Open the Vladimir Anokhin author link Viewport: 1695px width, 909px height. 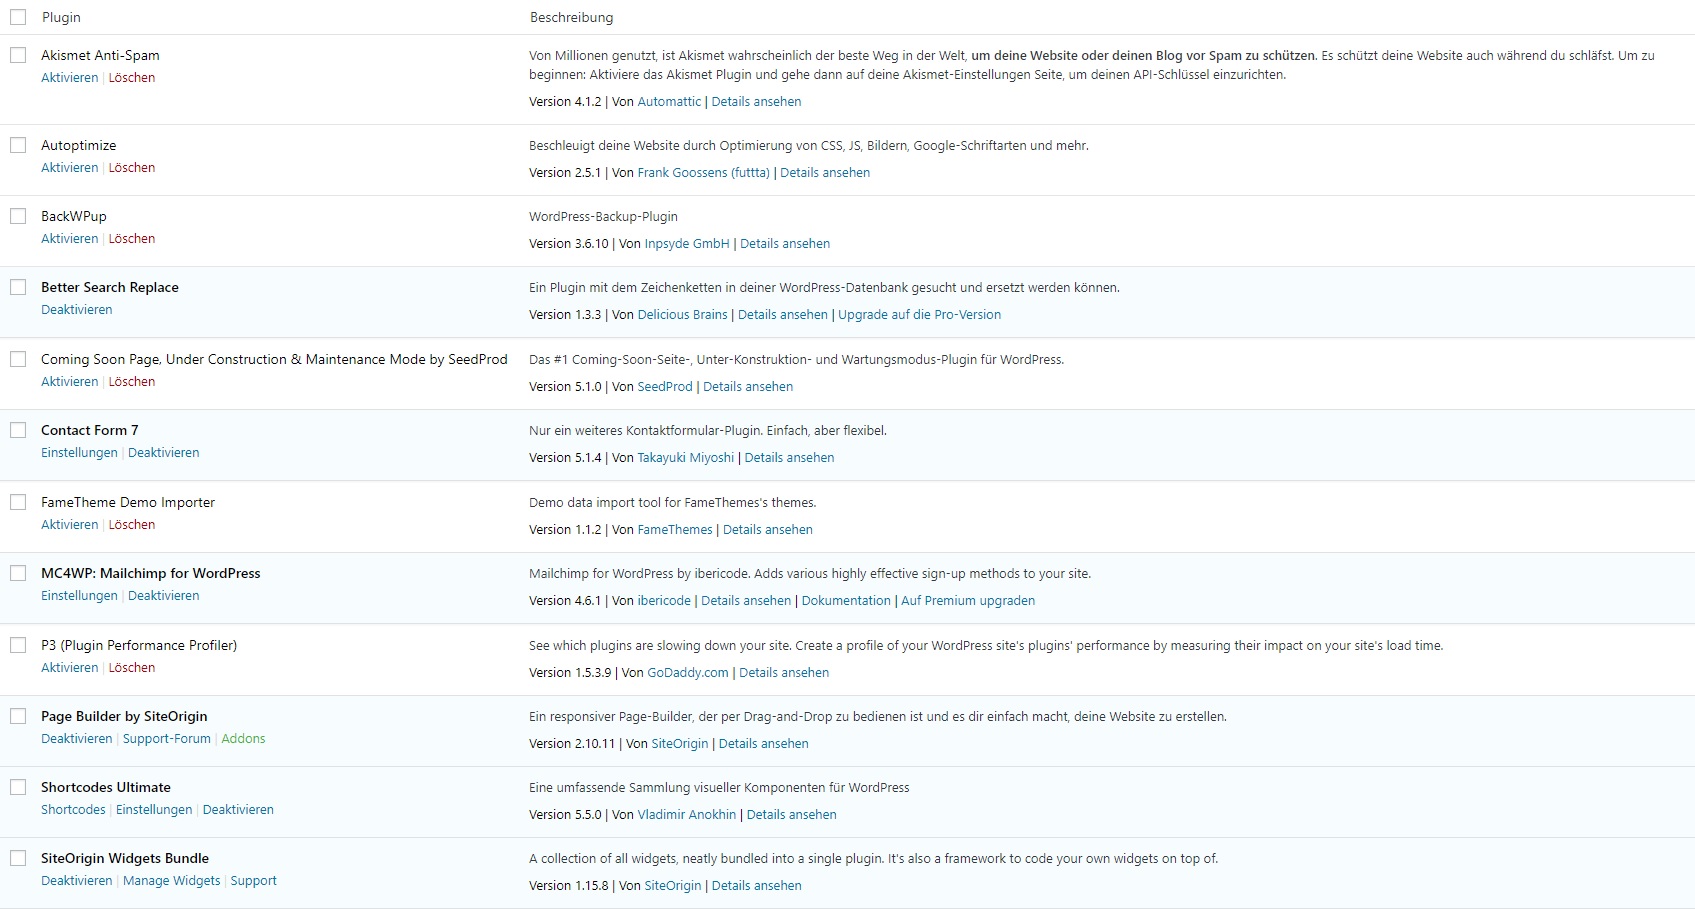[x=687, y=815]
